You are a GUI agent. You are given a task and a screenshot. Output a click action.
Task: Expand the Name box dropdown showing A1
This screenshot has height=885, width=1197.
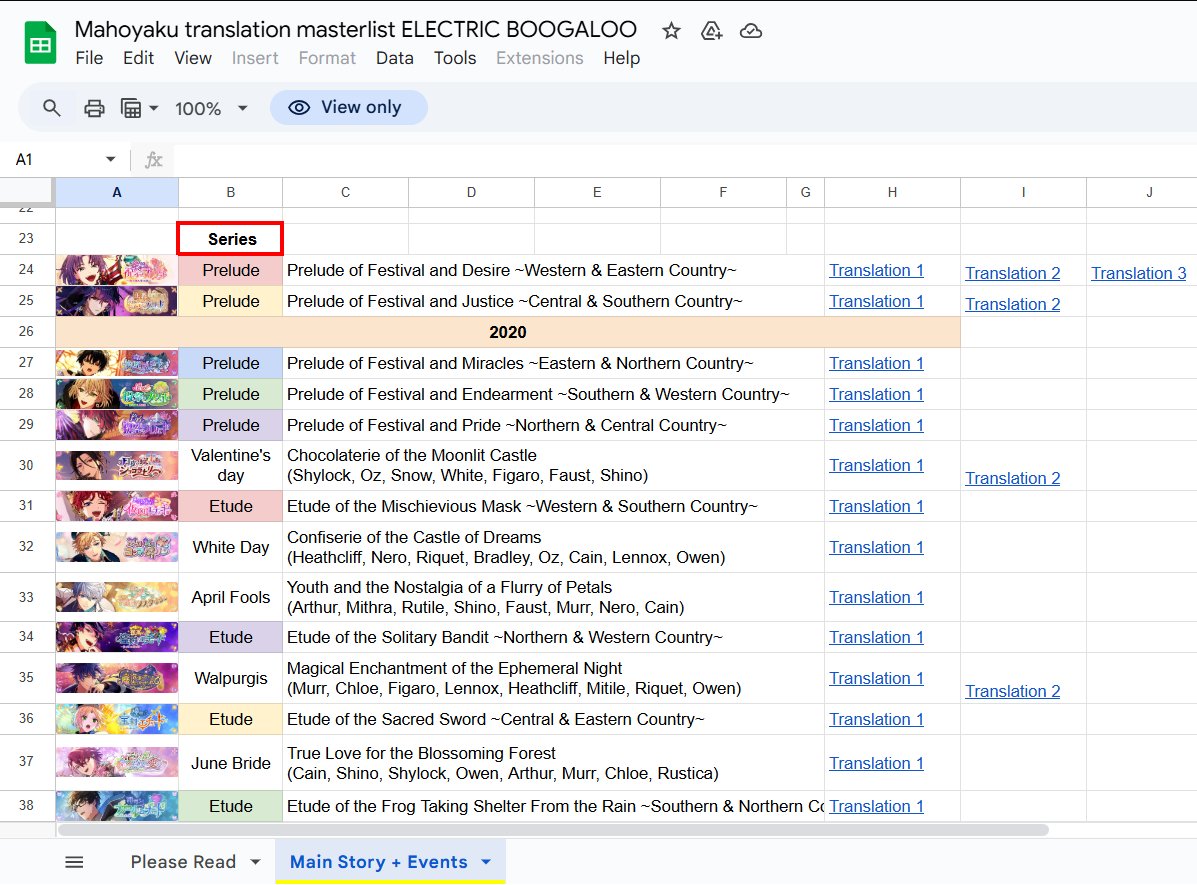(x=110, y=159)
